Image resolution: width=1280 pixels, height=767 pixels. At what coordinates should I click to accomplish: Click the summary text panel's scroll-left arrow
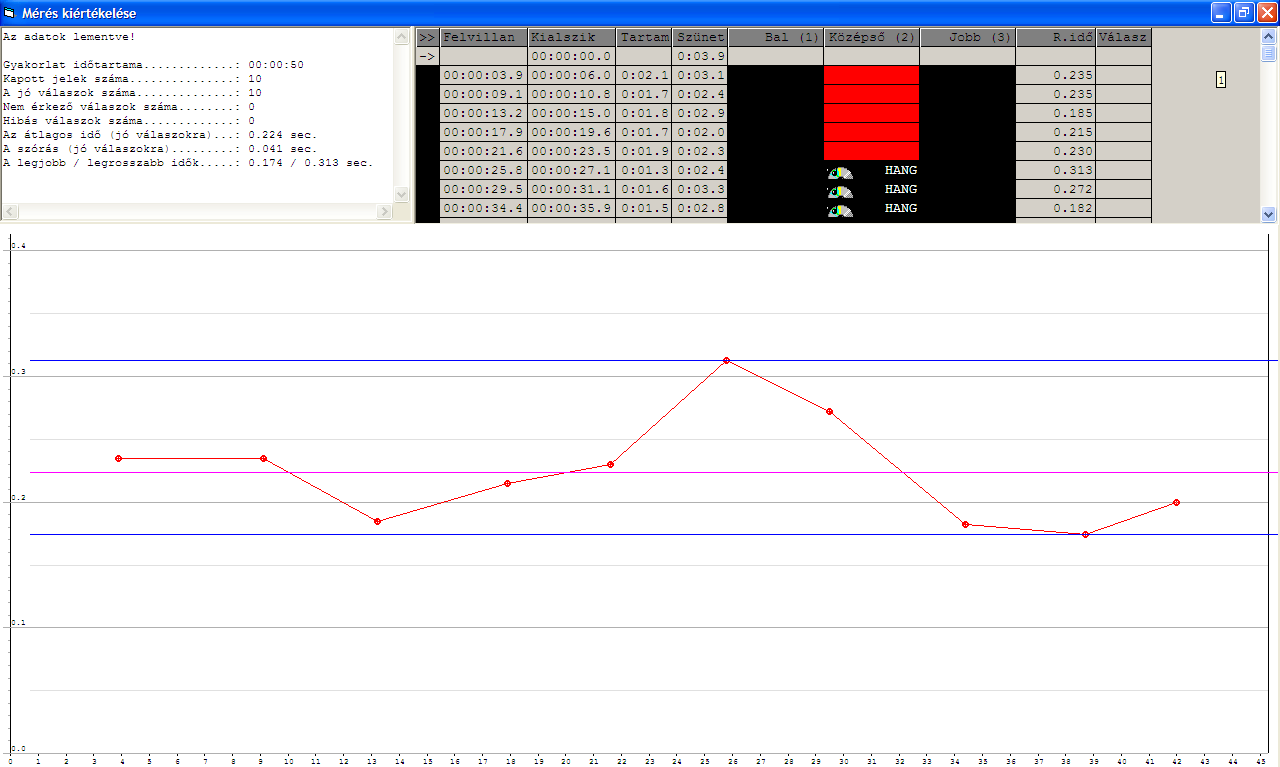pos(9,212)
